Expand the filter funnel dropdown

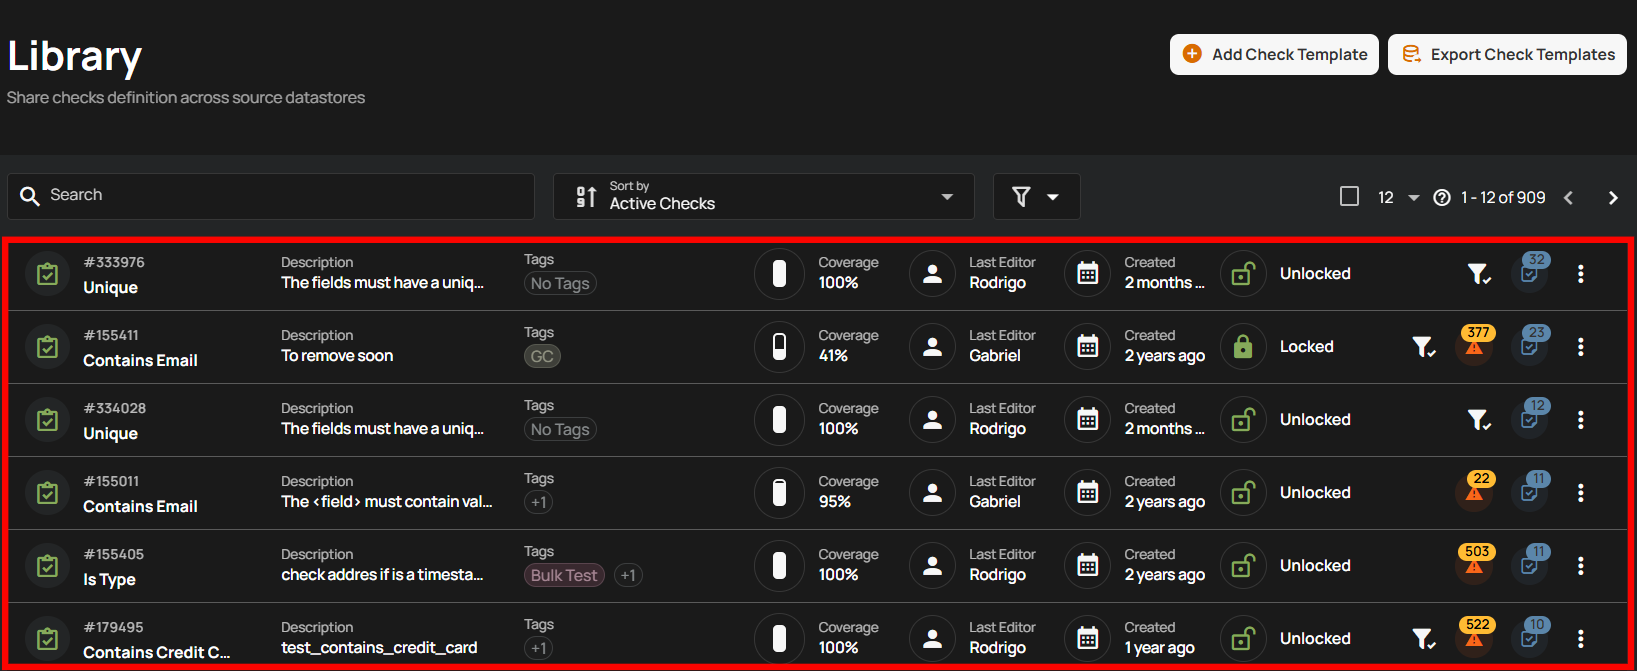[x=1035, y=197]
